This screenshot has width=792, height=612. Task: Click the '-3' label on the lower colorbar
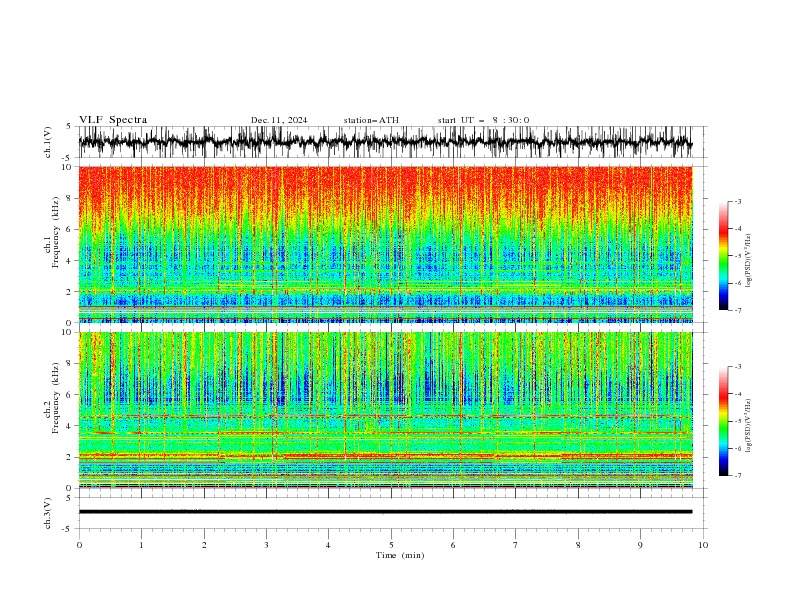tap(737, 367)
